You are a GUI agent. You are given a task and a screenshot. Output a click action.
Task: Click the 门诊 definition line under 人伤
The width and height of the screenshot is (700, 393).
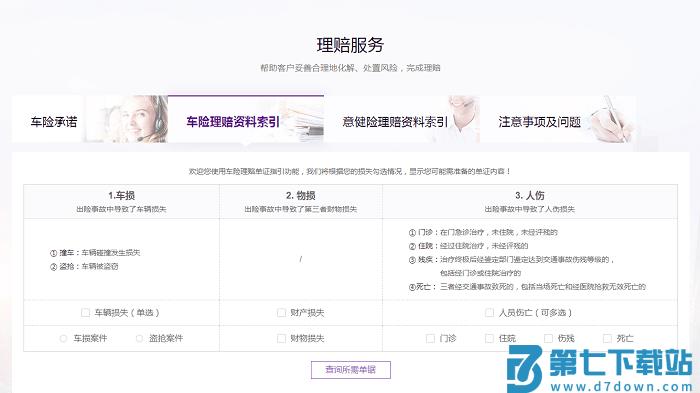[483, 232]
